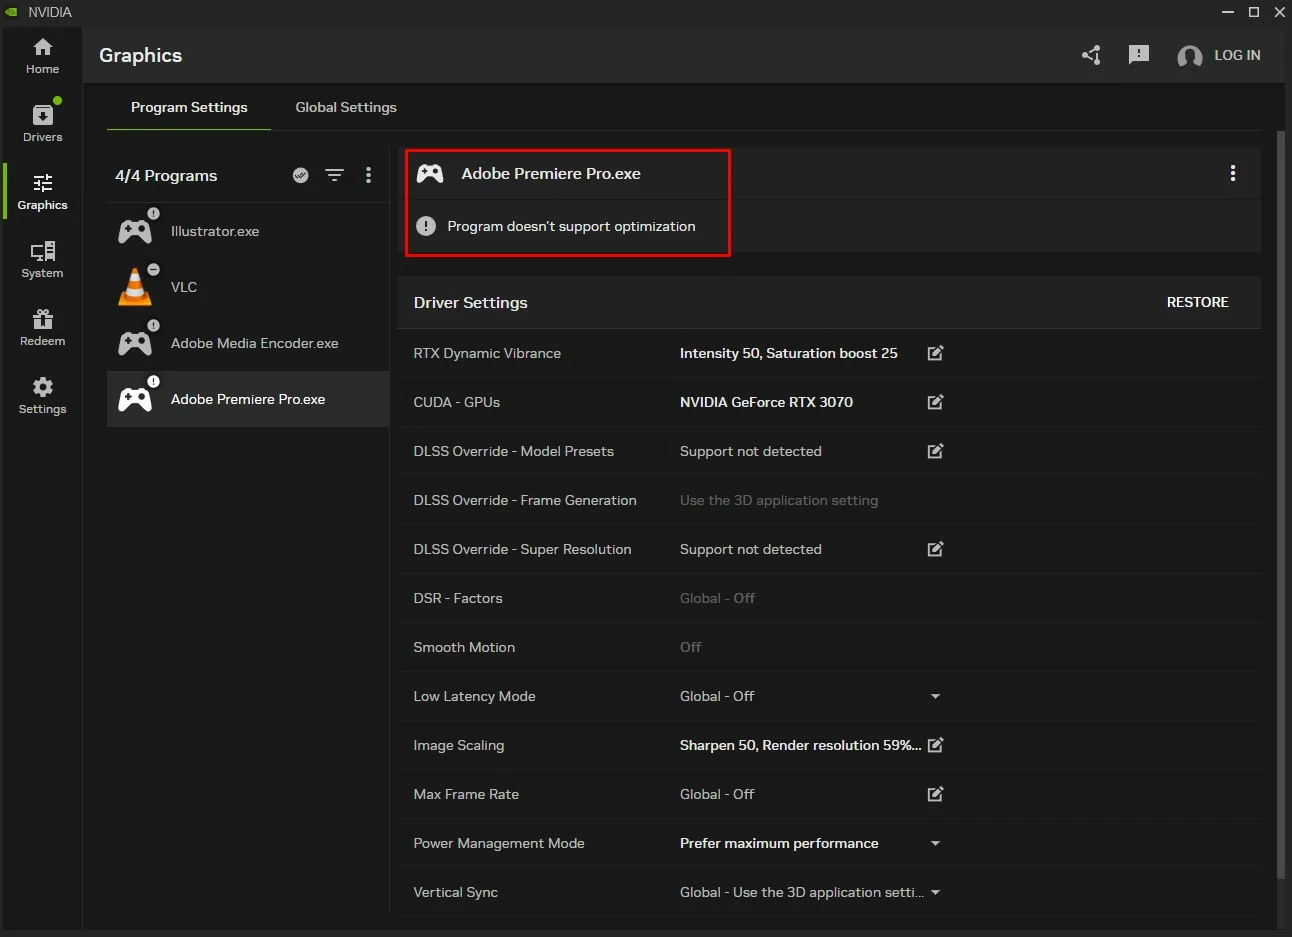Click the Illustrator.exe gamepad icon
Viewport: 1292px width, 937px height.
135,232
